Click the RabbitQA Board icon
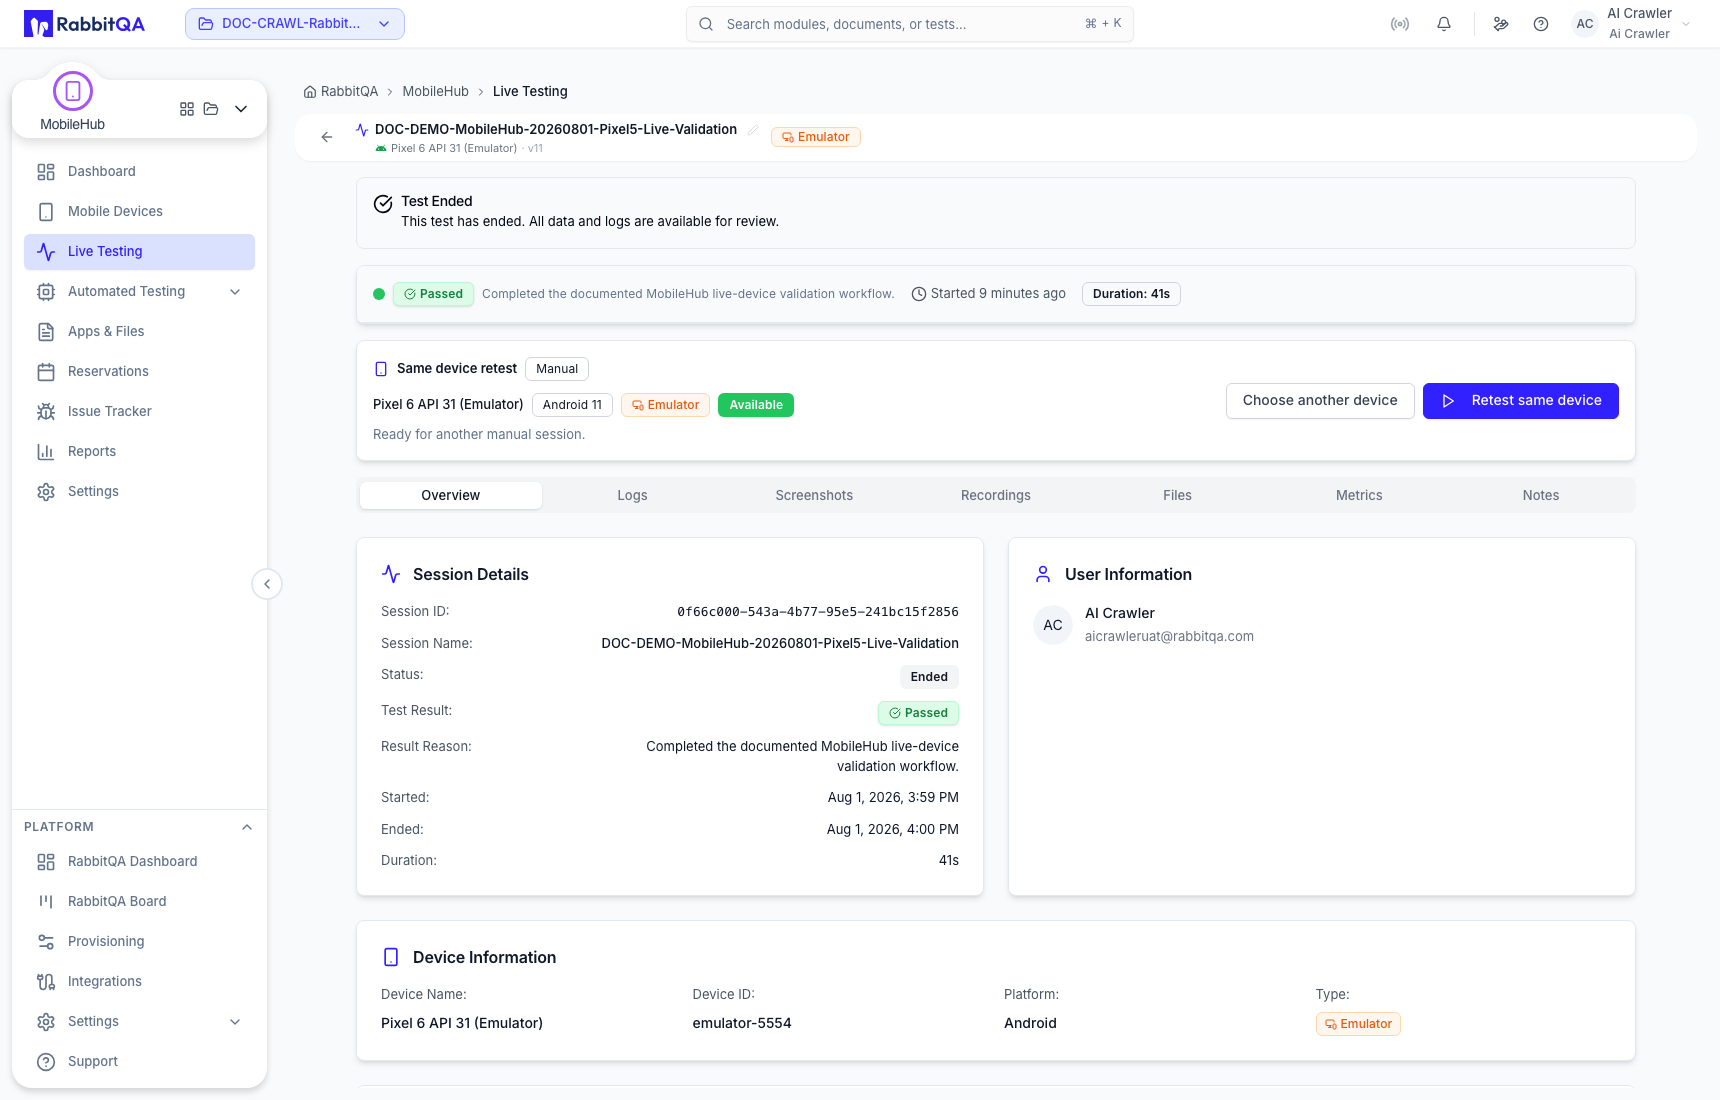Image resolution: width=1720 pixels, height=1100 pixels. point(46,902)
